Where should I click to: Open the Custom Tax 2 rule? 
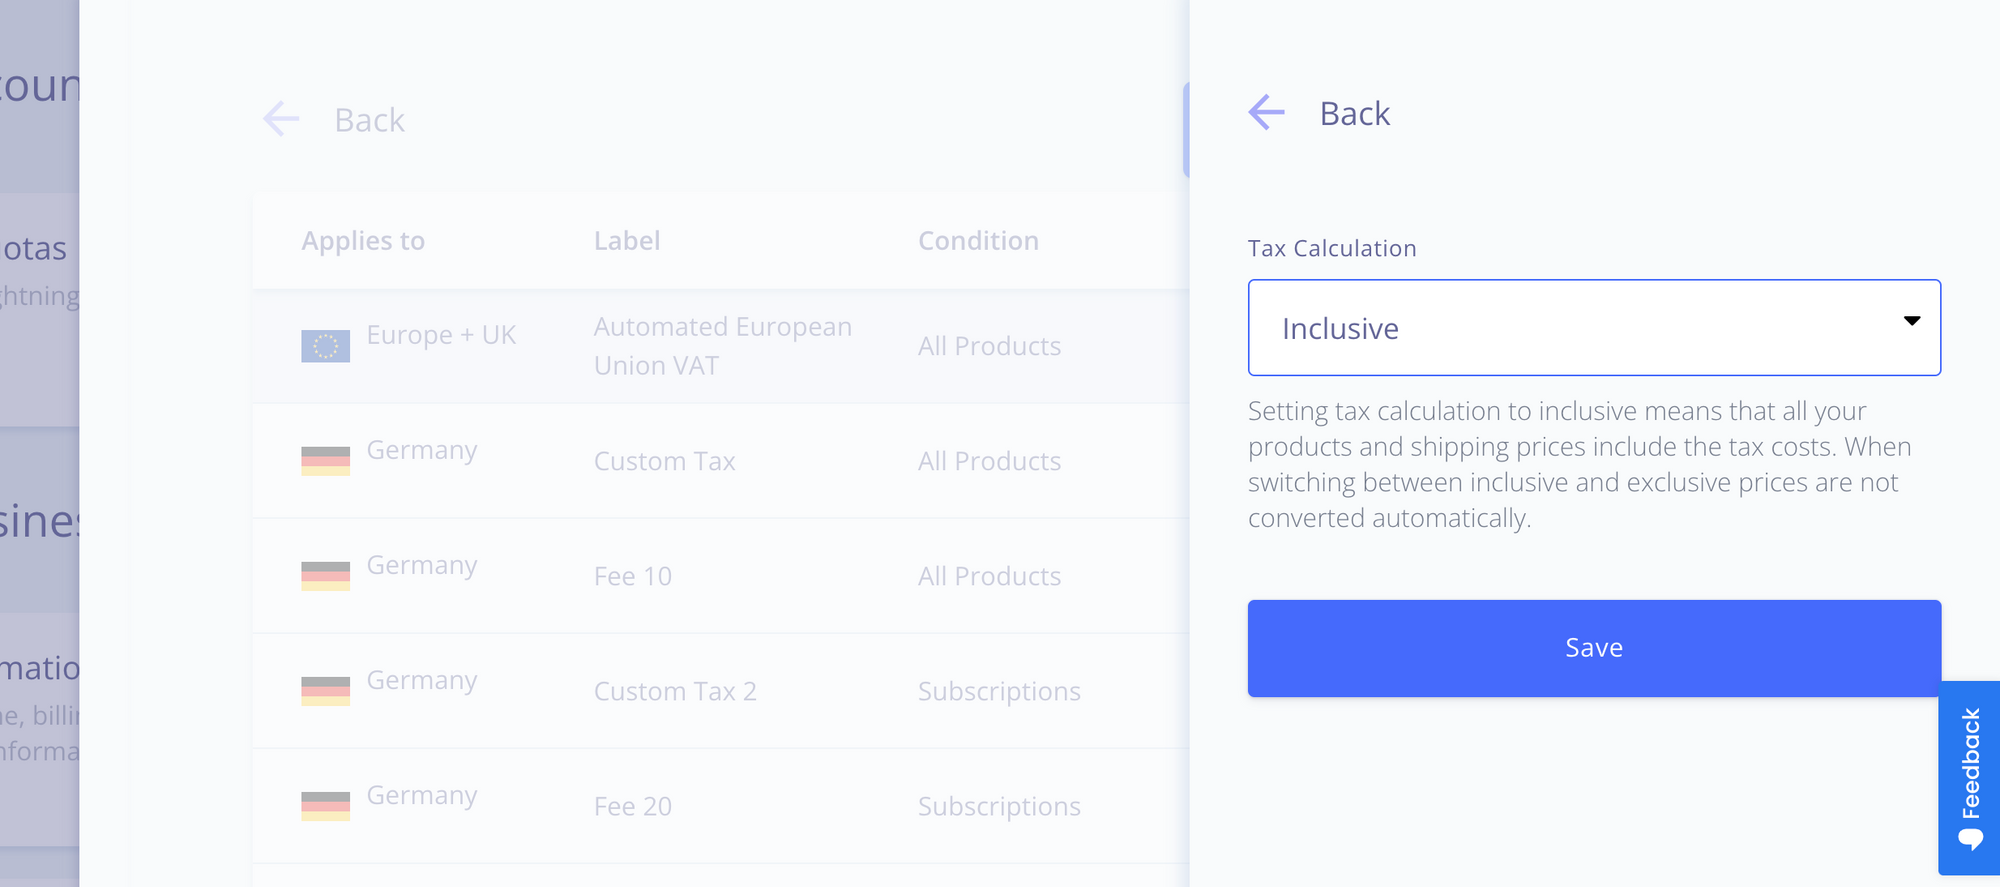pyautogui.click(x=721, y=691)
